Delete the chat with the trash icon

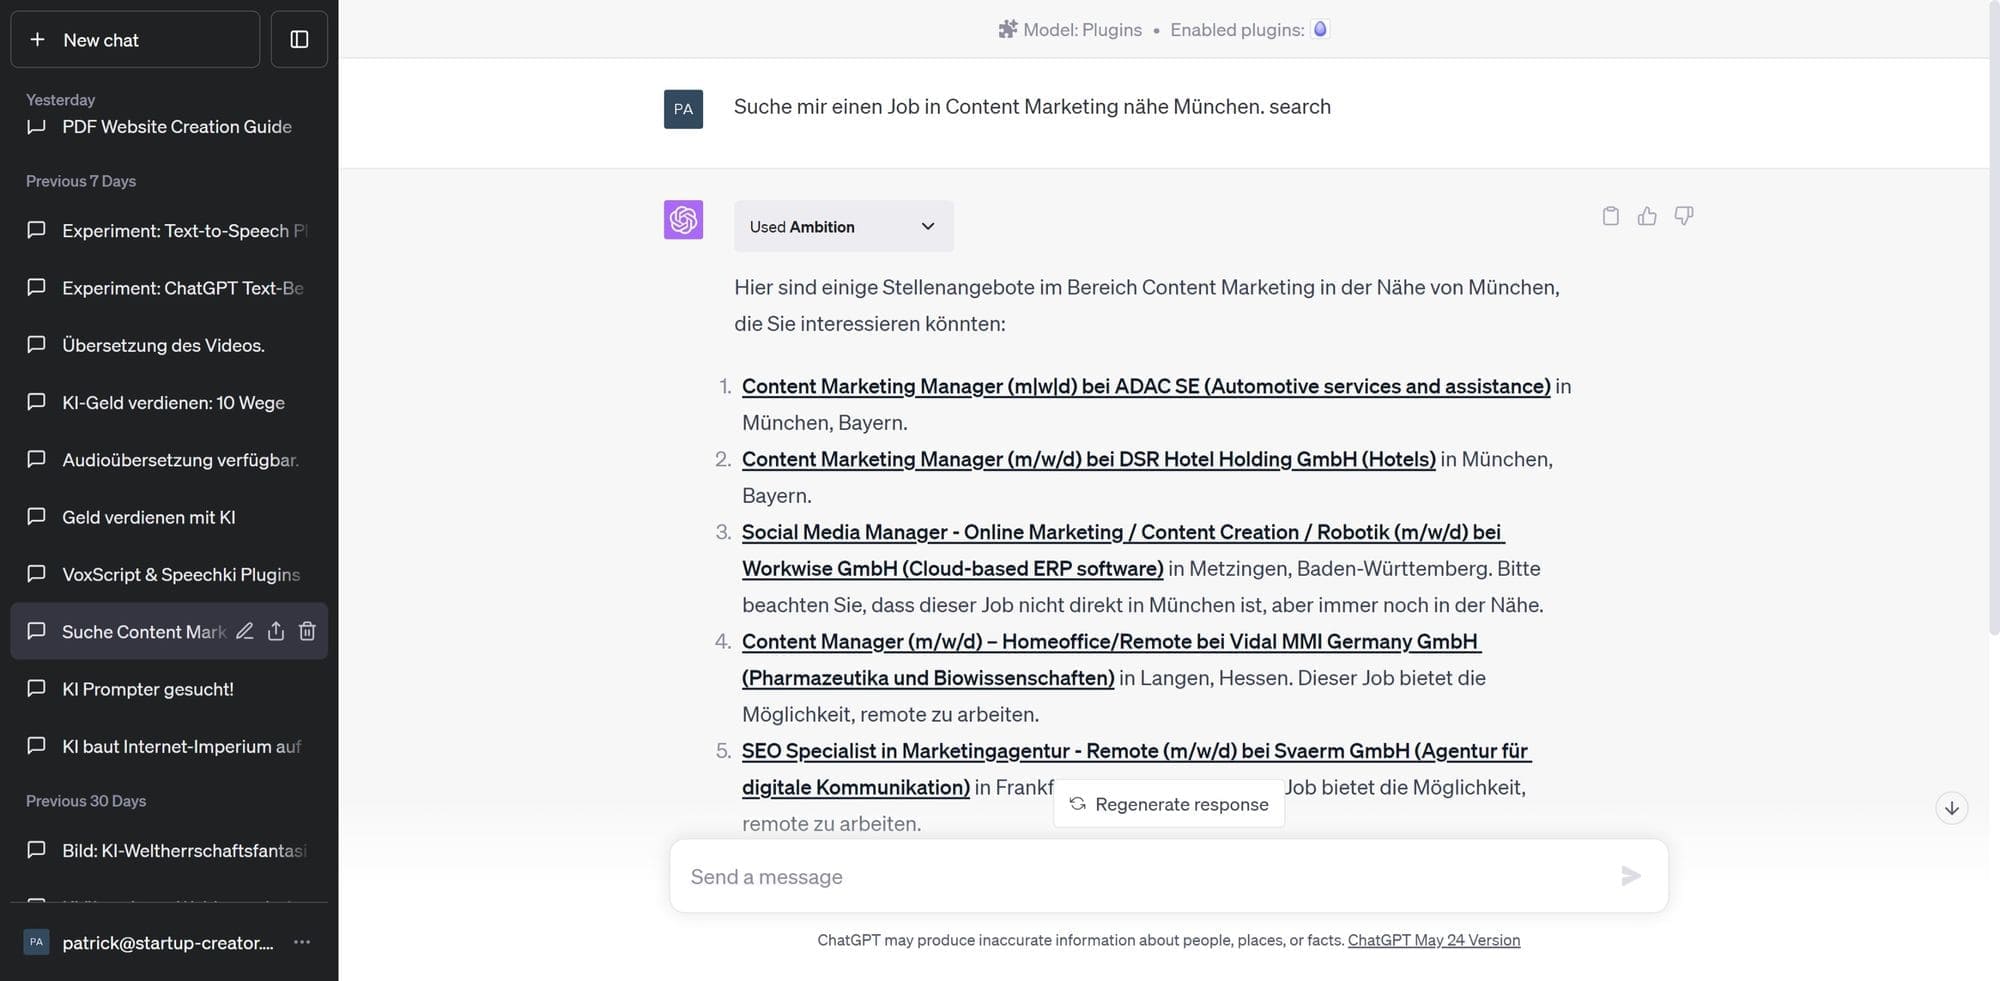pyautogui.click(x=307, y=631)
